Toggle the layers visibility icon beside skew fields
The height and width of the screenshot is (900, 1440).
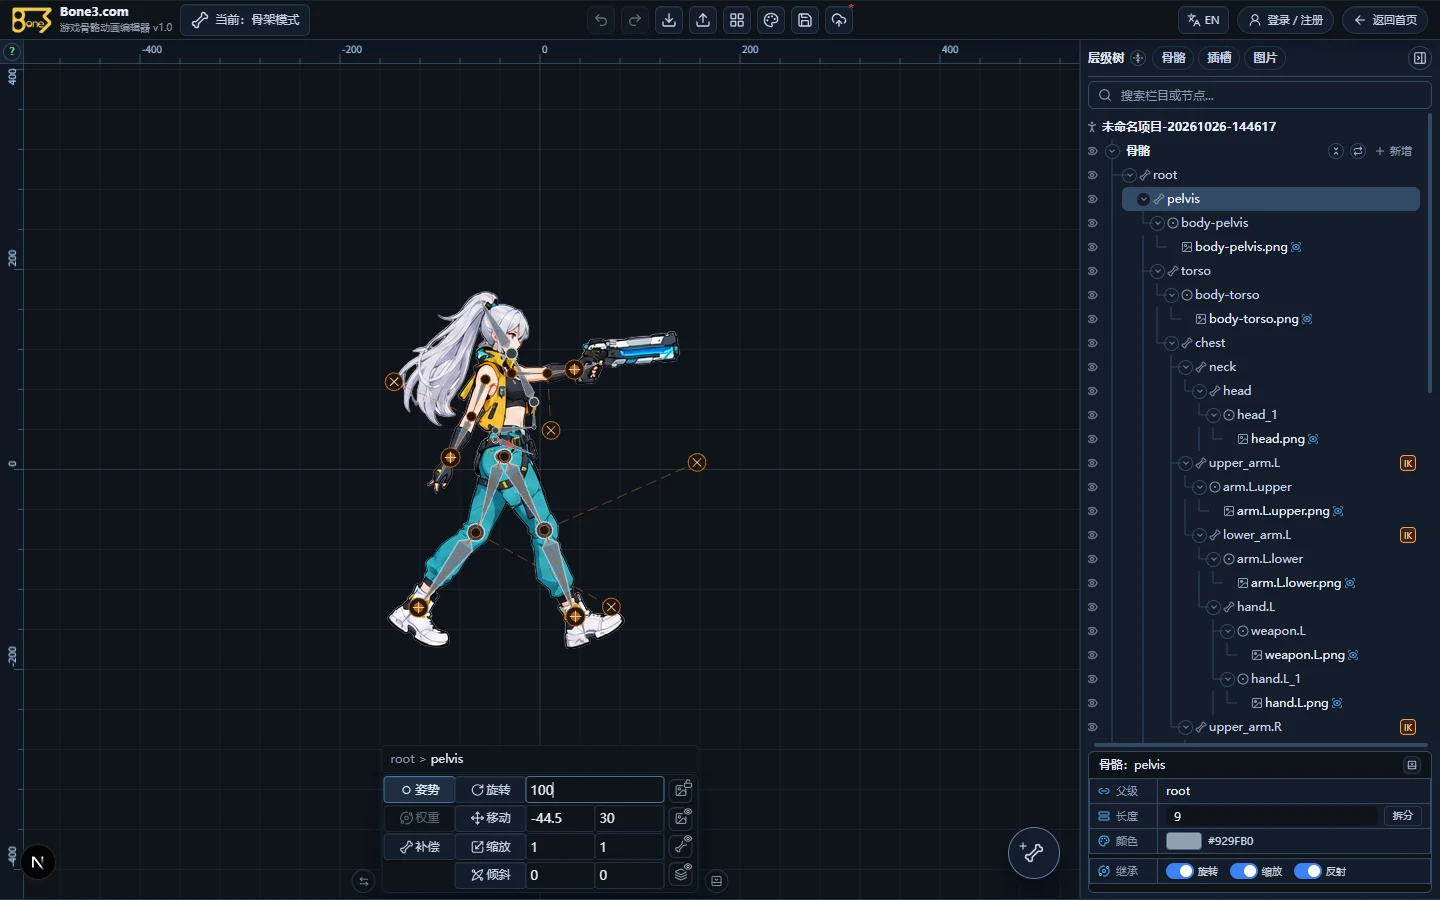pos(682,874)
